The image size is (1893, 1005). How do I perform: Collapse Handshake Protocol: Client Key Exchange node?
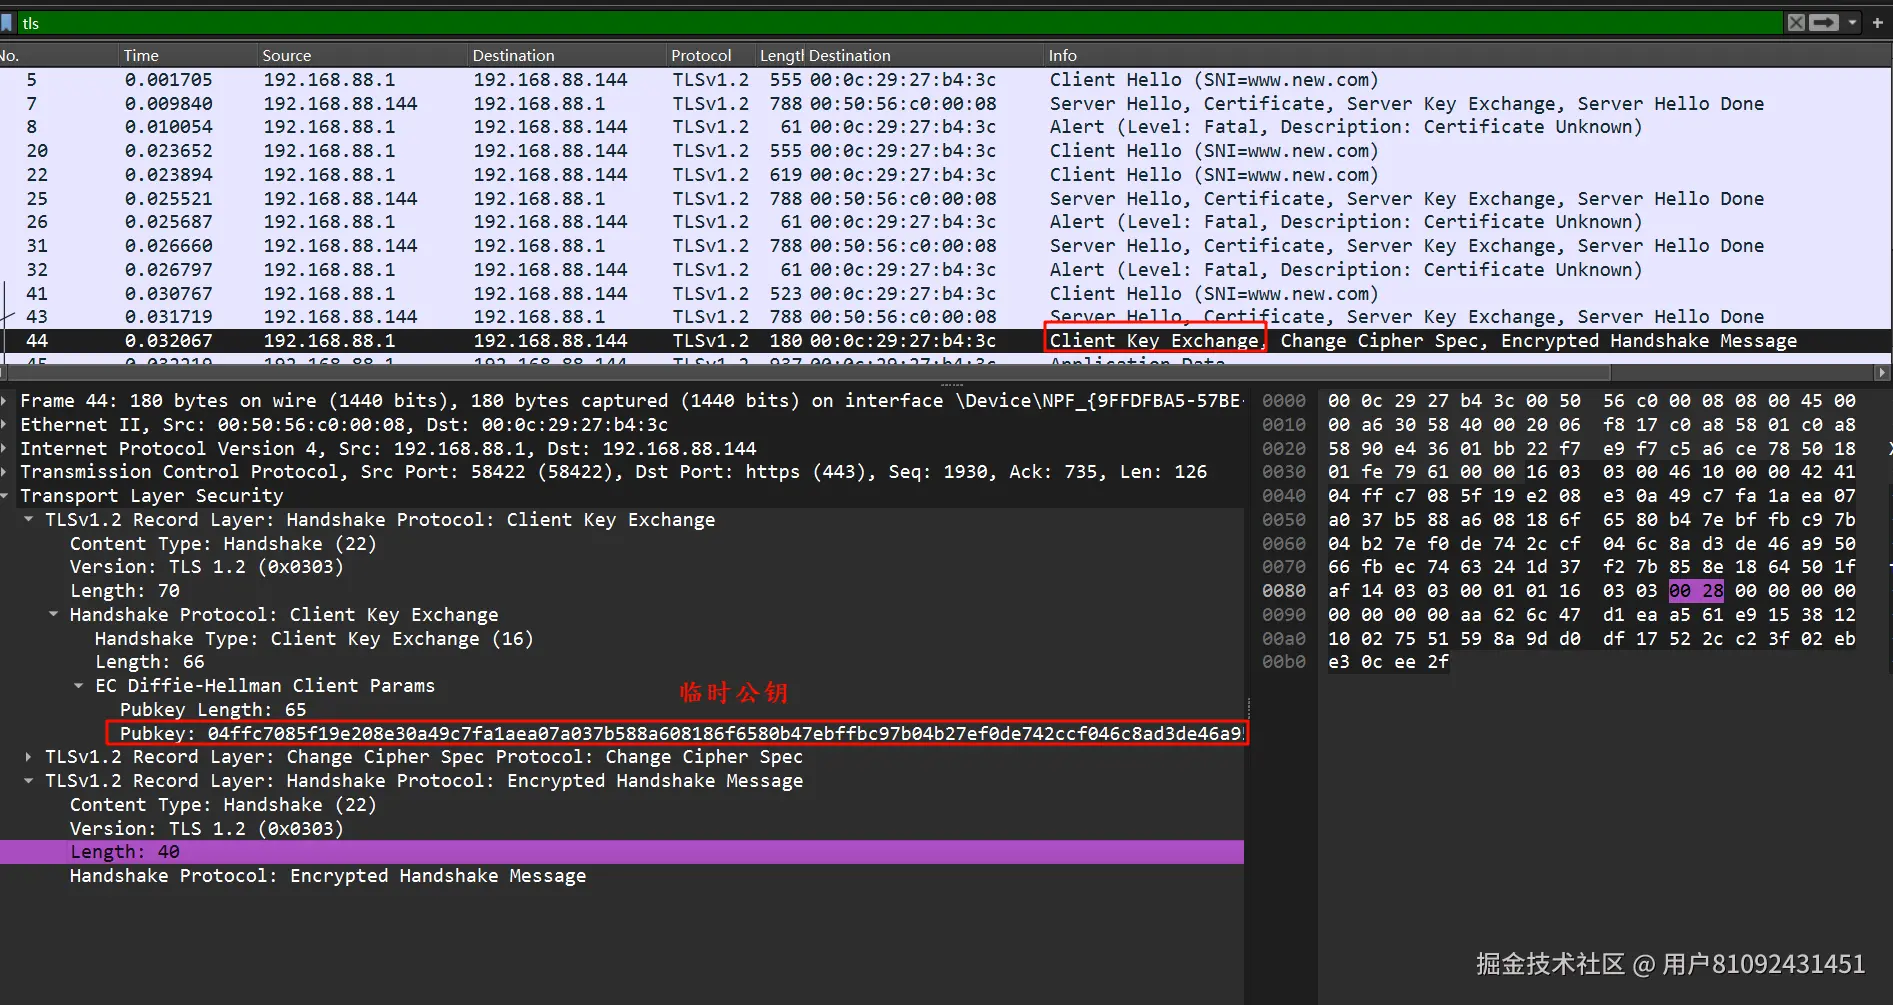click(54, 615)
